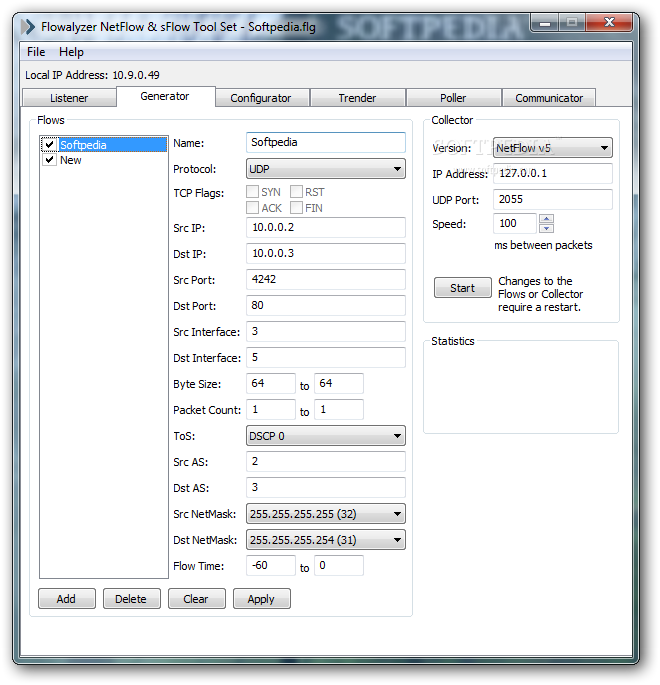Click the Src Interface field
660x685 pixels.
pos(326,331)
